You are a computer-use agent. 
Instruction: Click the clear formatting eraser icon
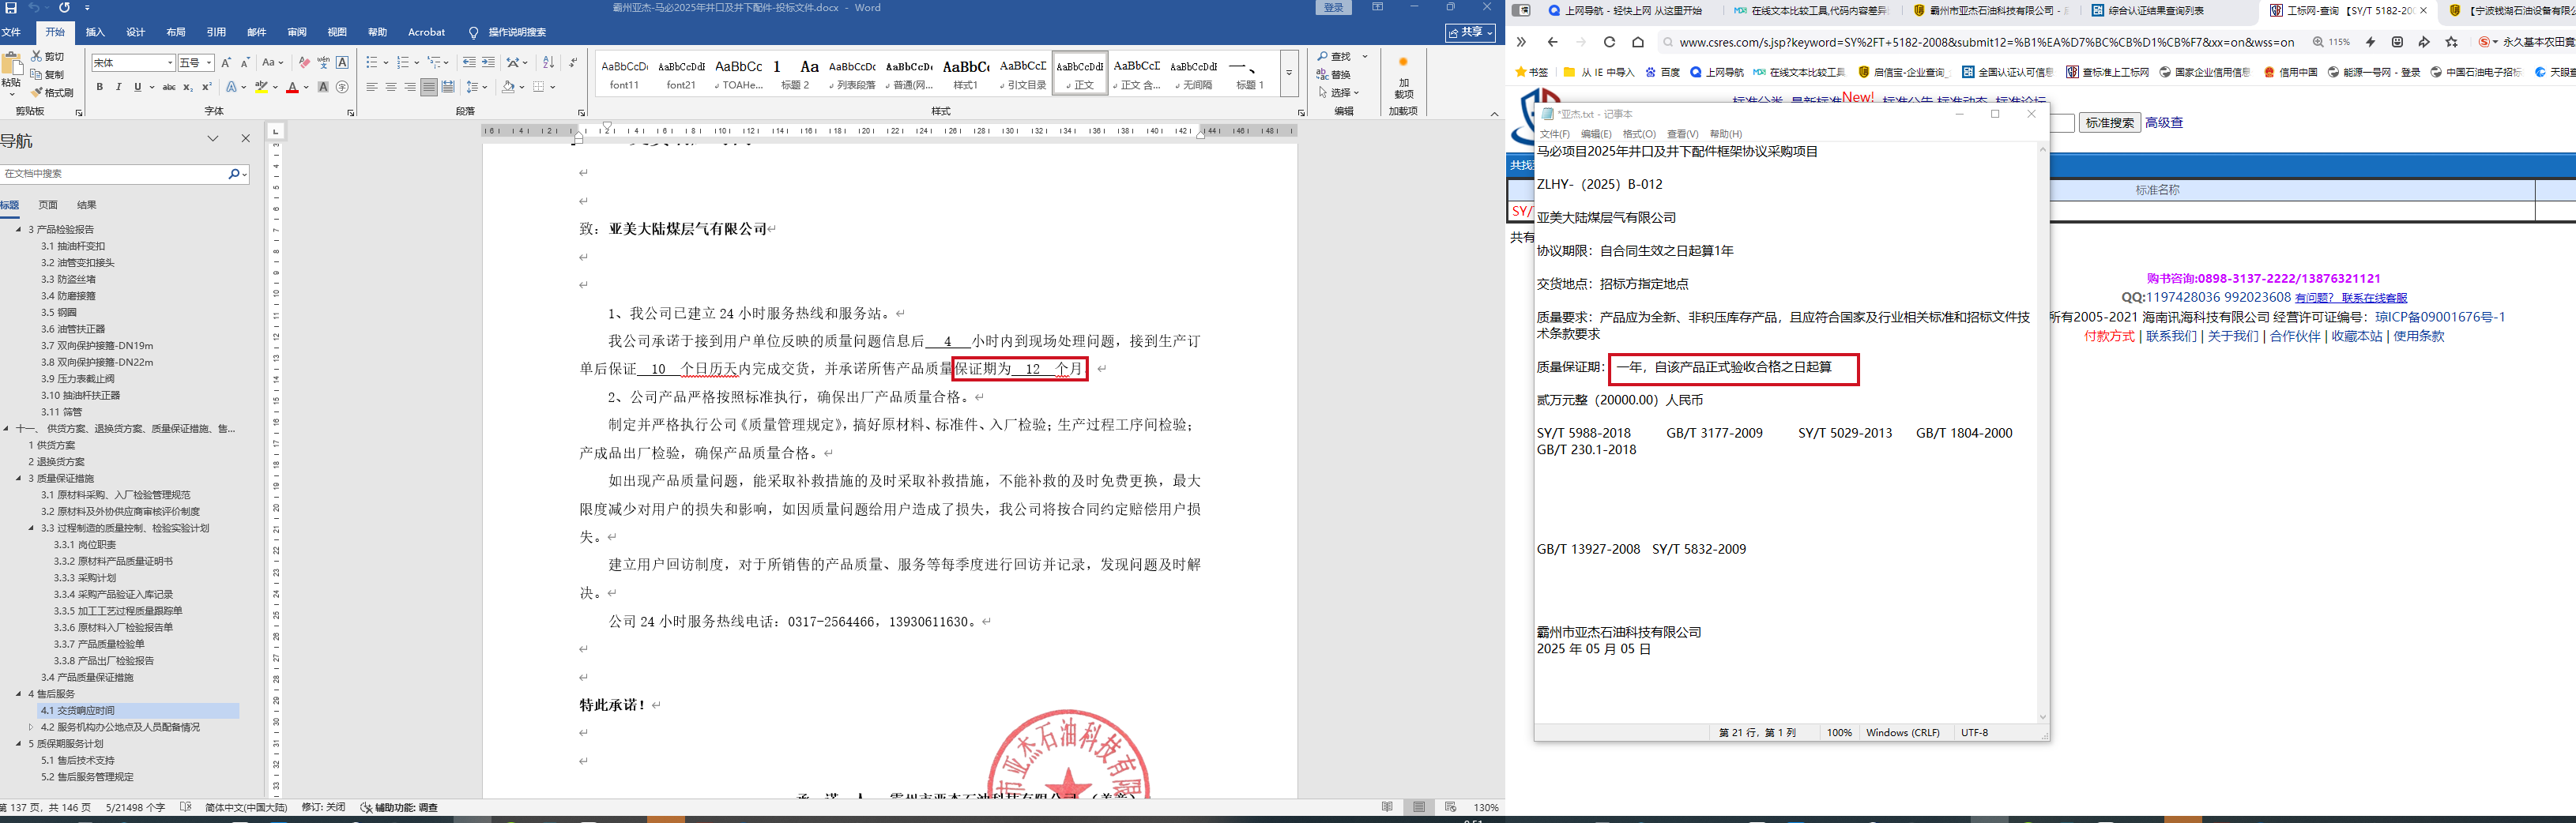pyautogui.click(x=304, y=62)
